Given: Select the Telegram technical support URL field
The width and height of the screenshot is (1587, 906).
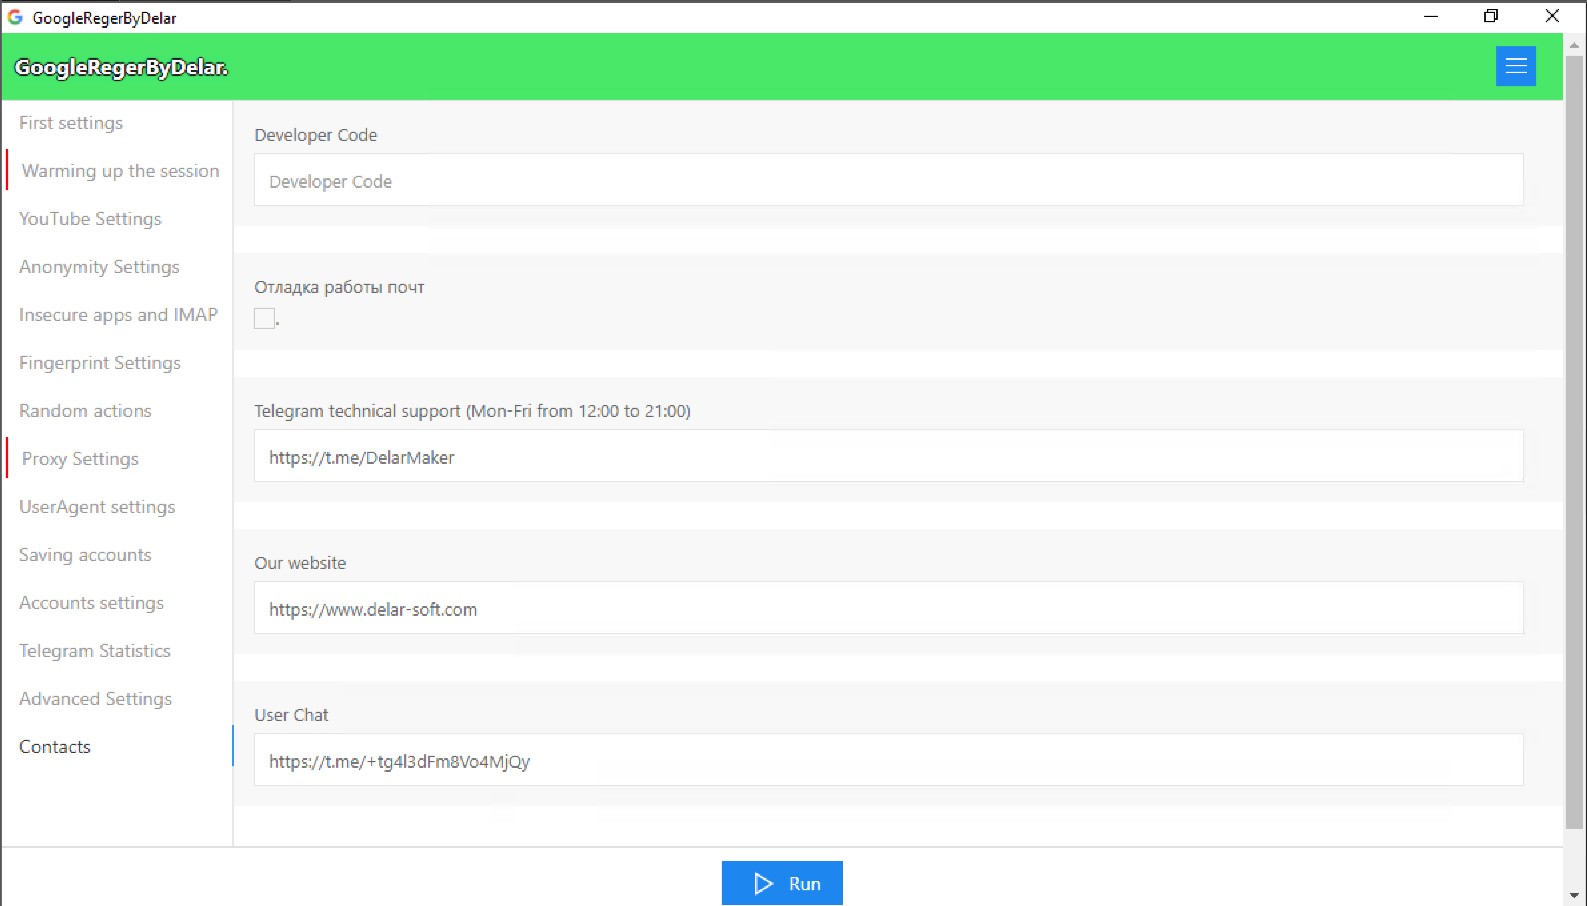Looking at the screenshot, I should (x=888, y=457).
